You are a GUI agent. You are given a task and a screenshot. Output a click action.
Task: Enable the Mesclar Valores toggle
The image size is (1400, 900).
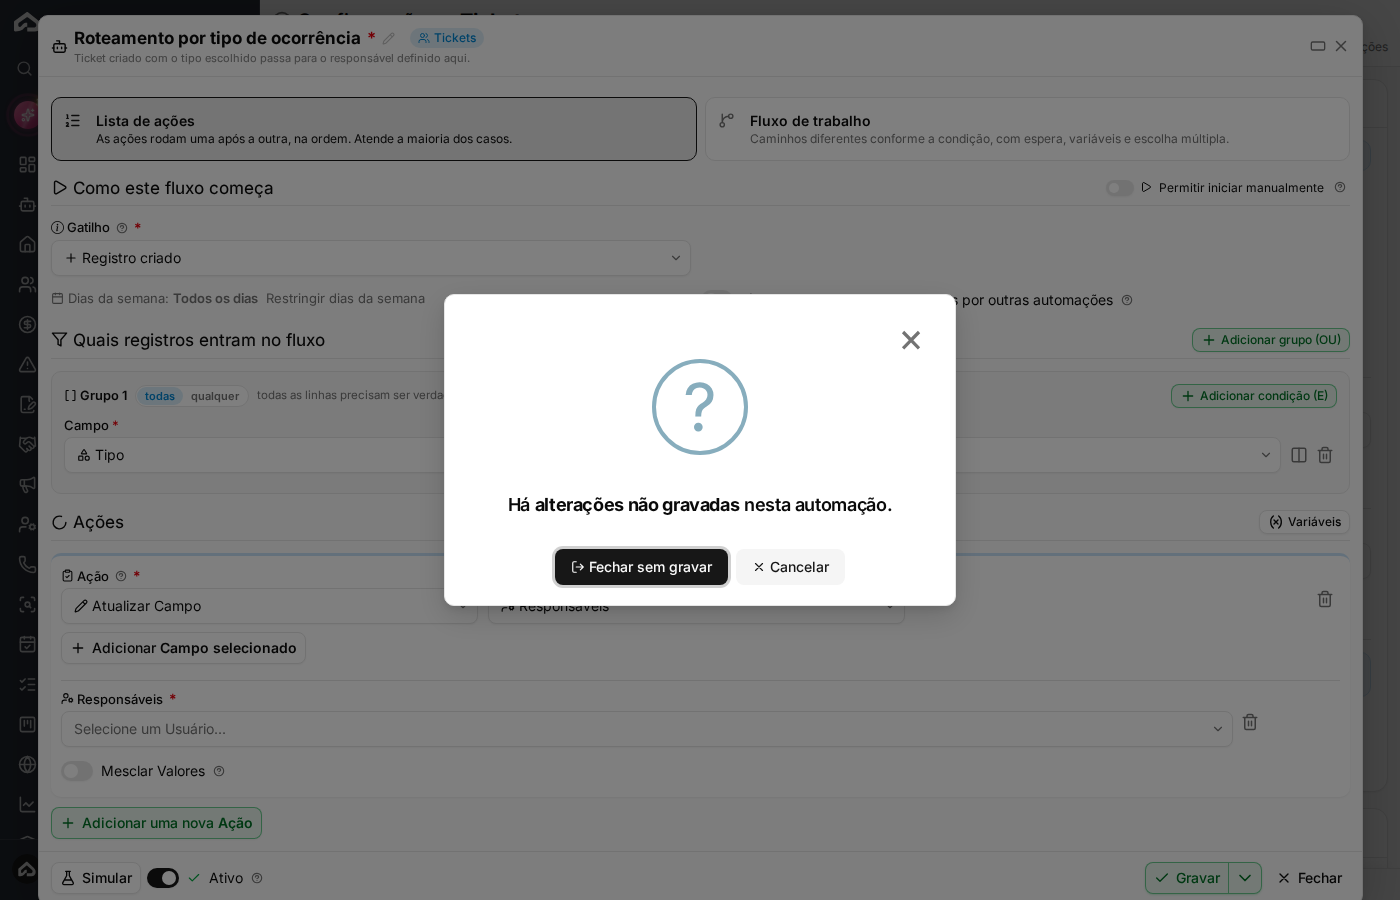pos(77,771)
